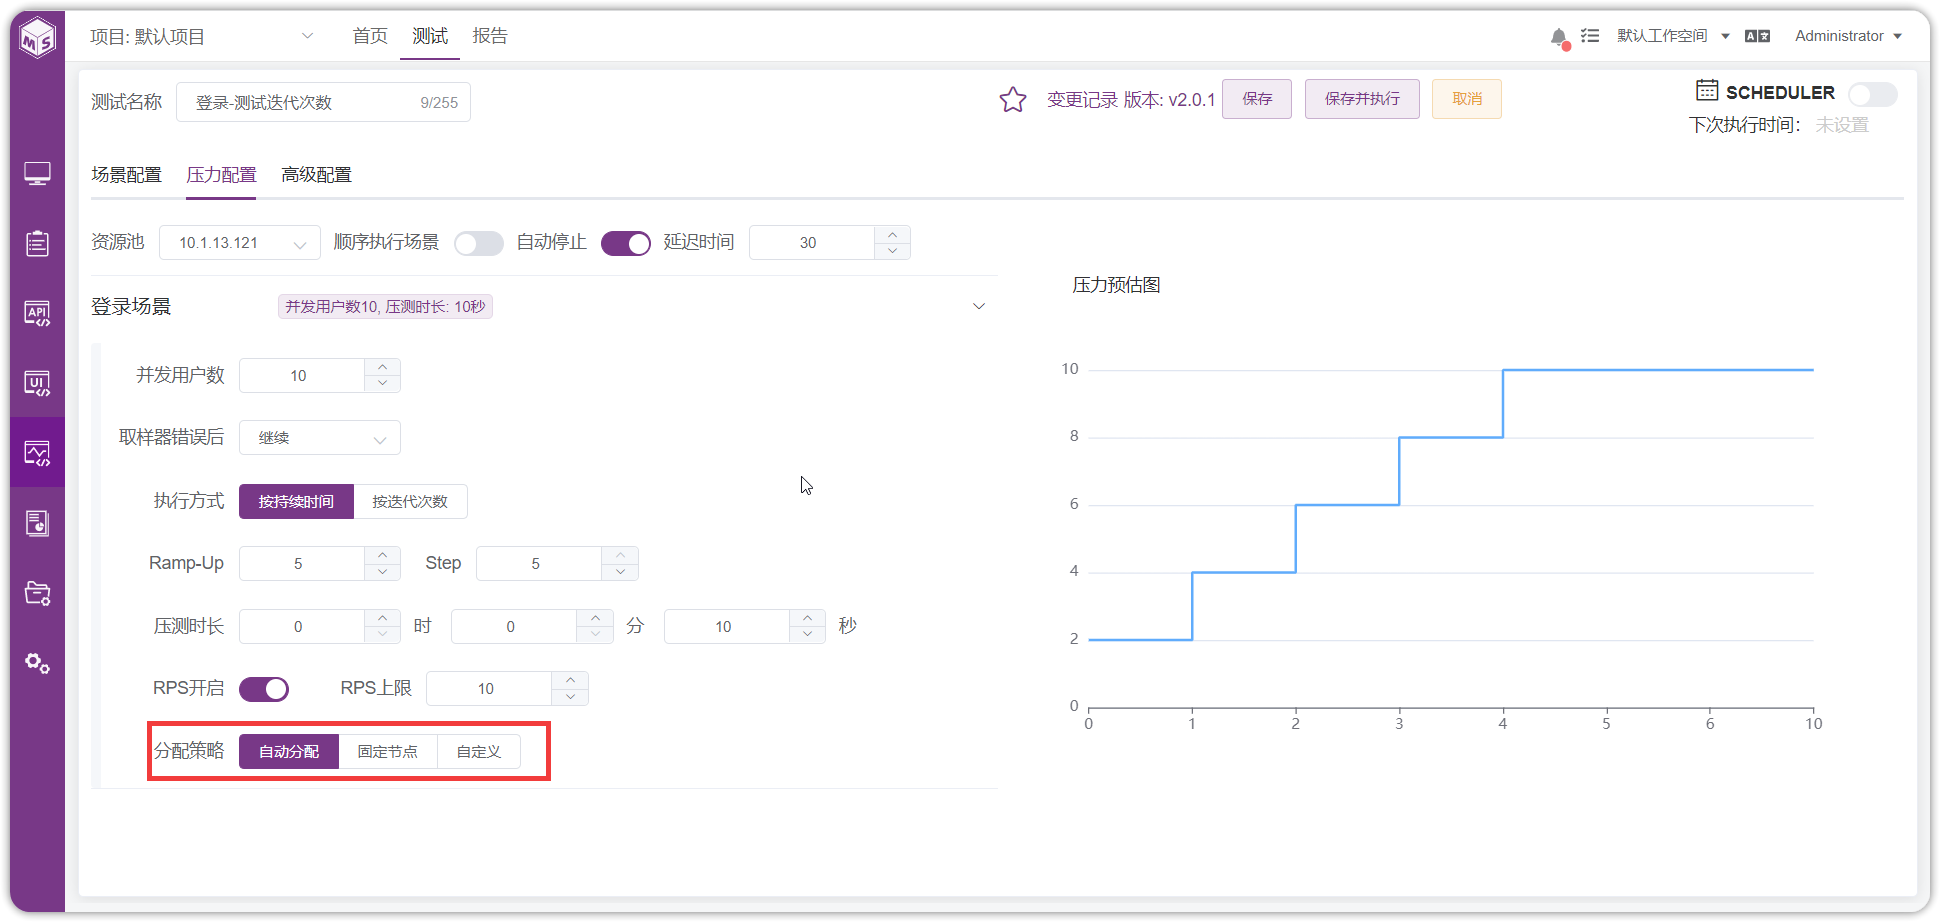Open test tracking clipboard sidebar icon
The width and height of the screenshot is (1940, 922).
38,243
